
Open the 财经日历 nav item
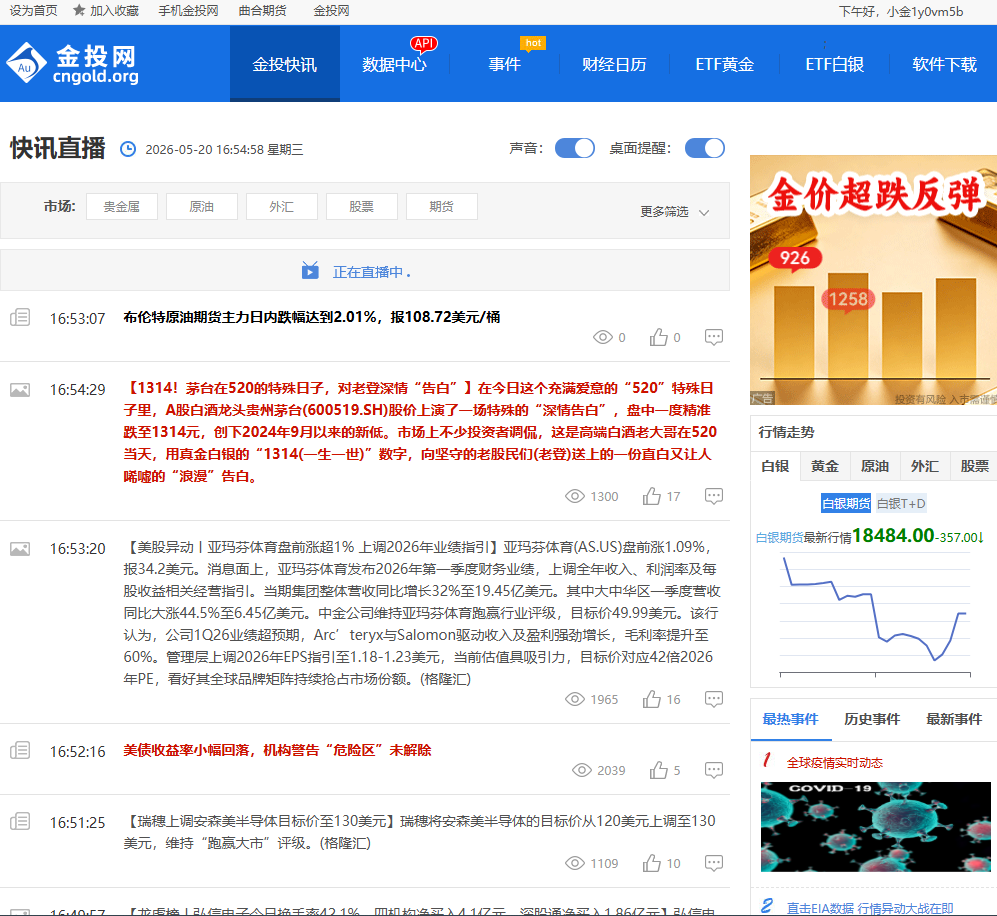pyautogui.click(x=614, y=64)
